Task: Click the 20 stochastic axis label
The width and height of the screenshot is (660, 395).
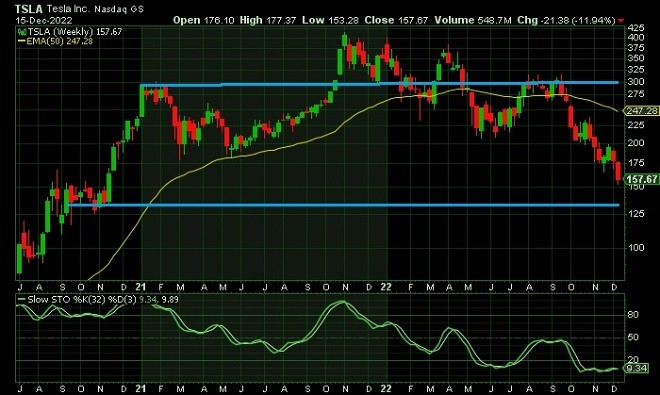Action: click(x=633, y=360)
